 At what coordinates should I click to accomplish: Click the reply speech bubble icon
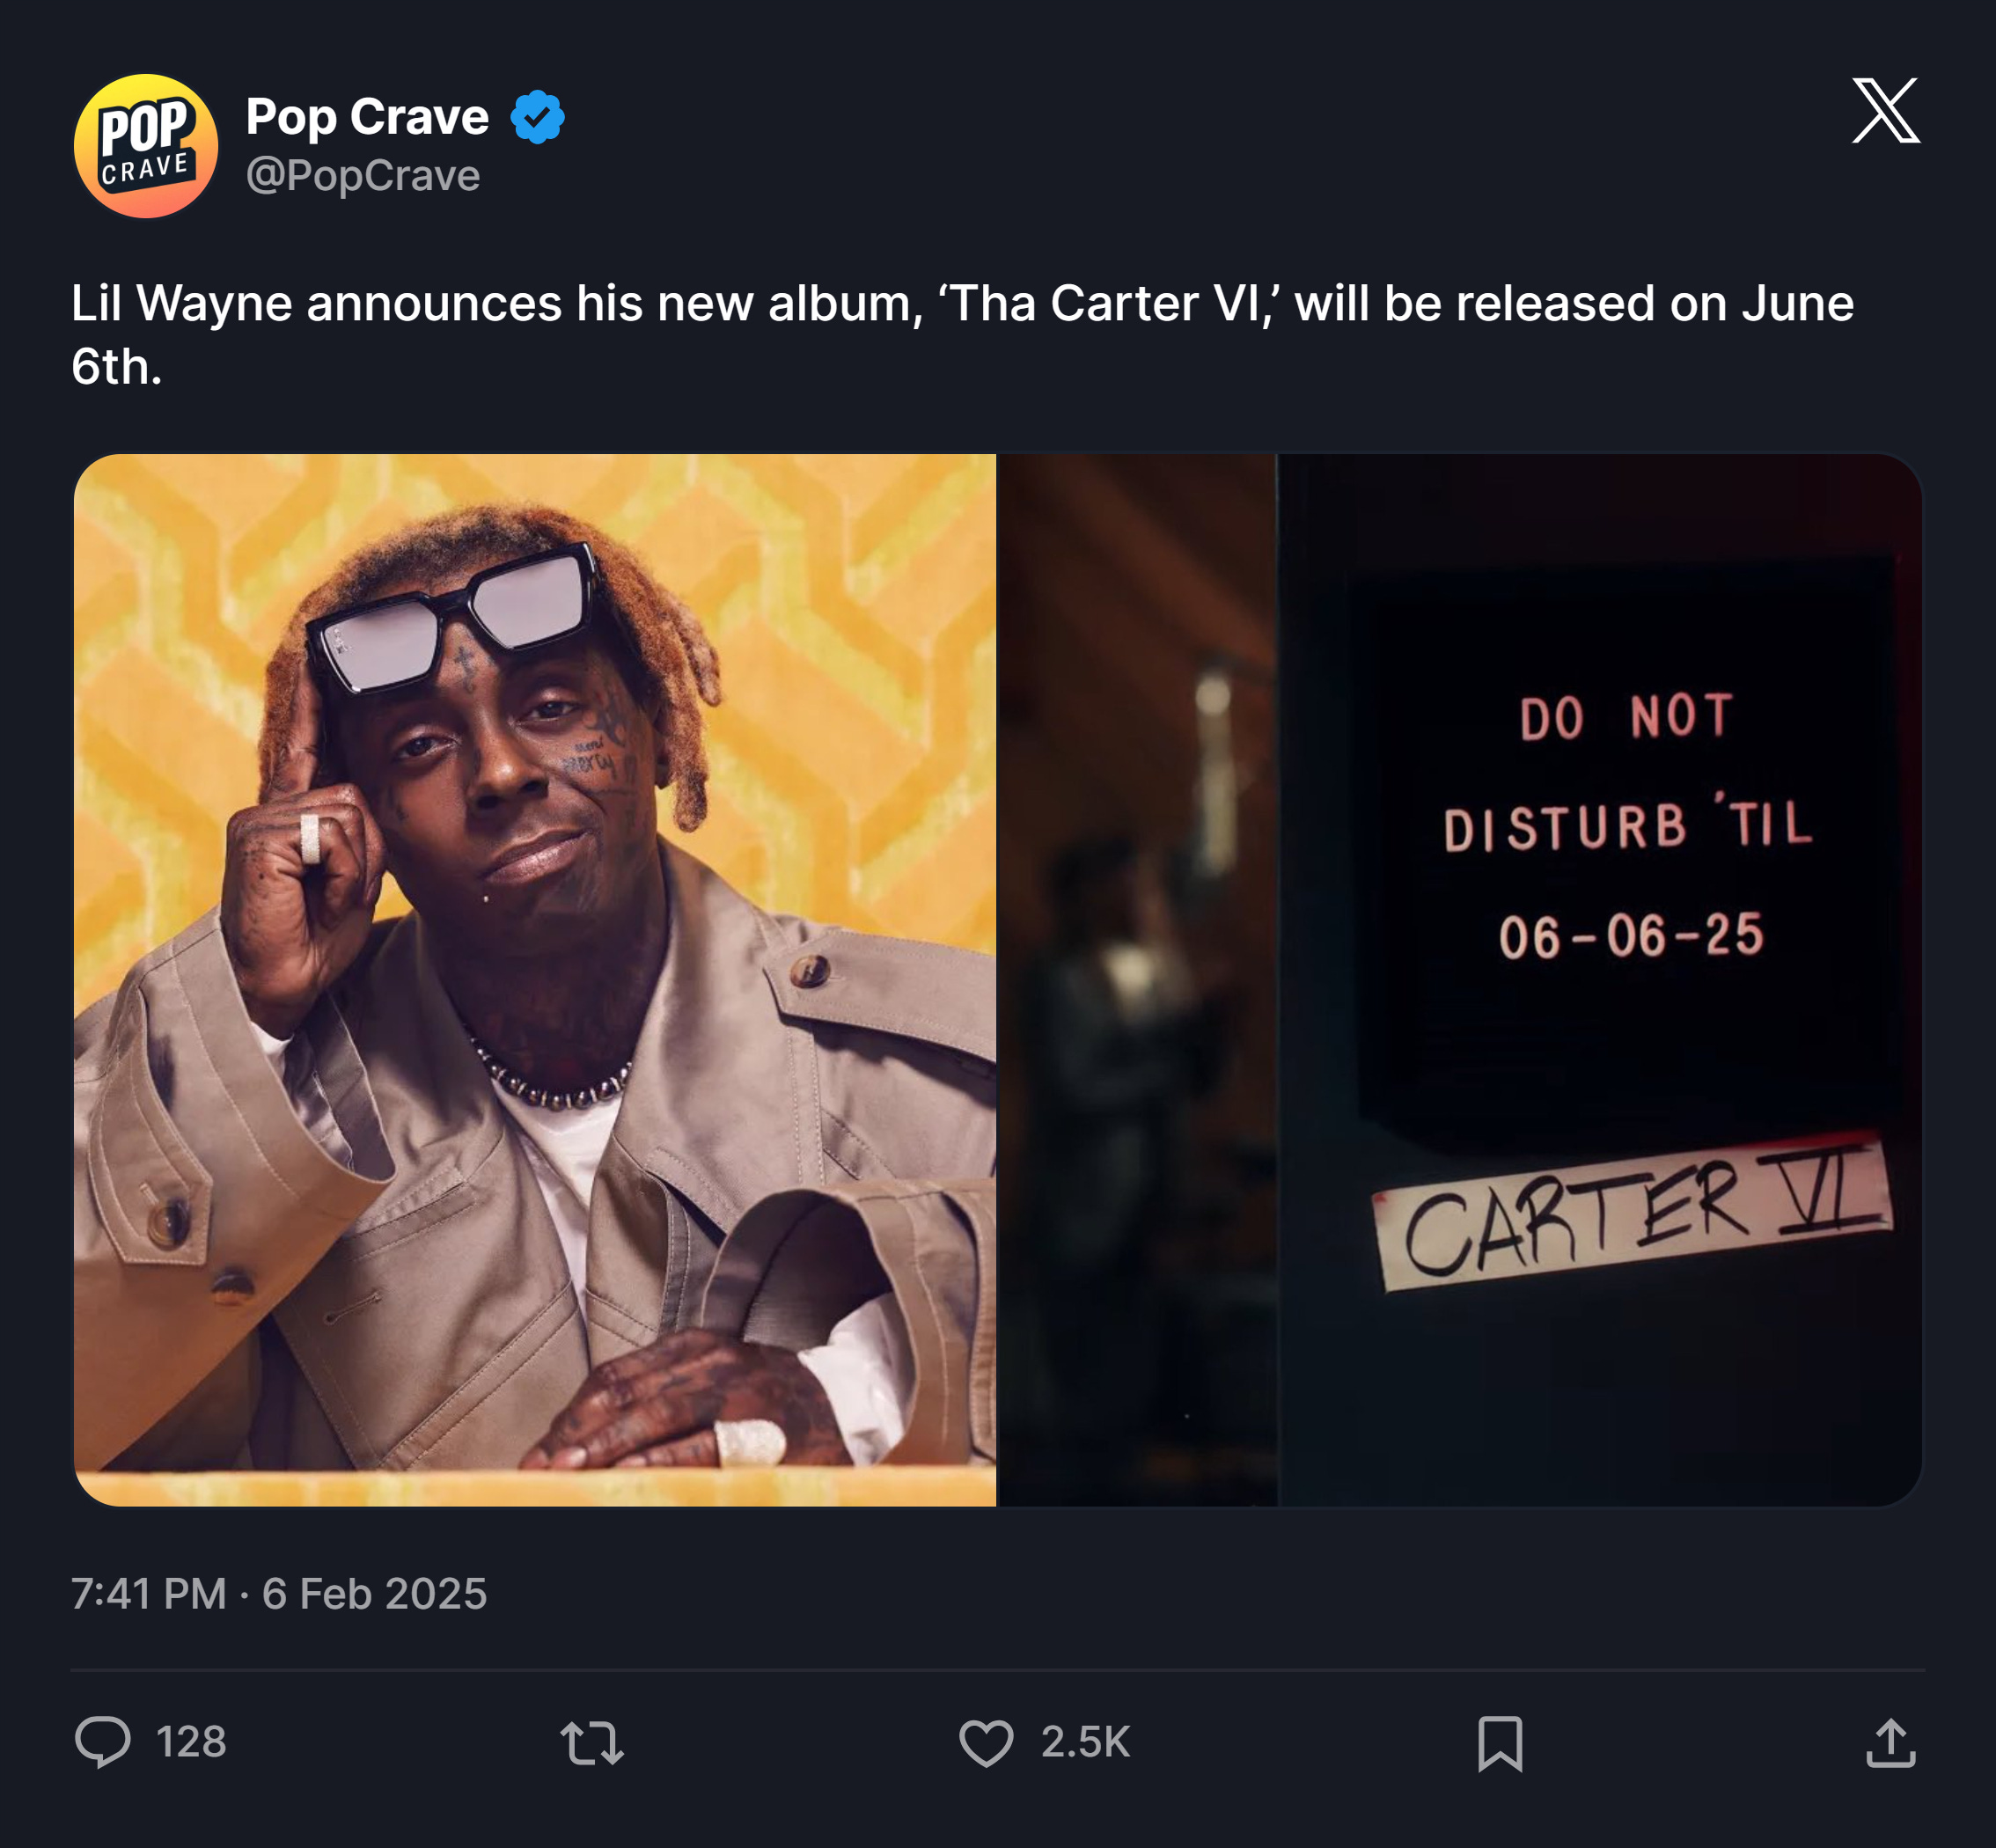click(x=102, y=1743)
